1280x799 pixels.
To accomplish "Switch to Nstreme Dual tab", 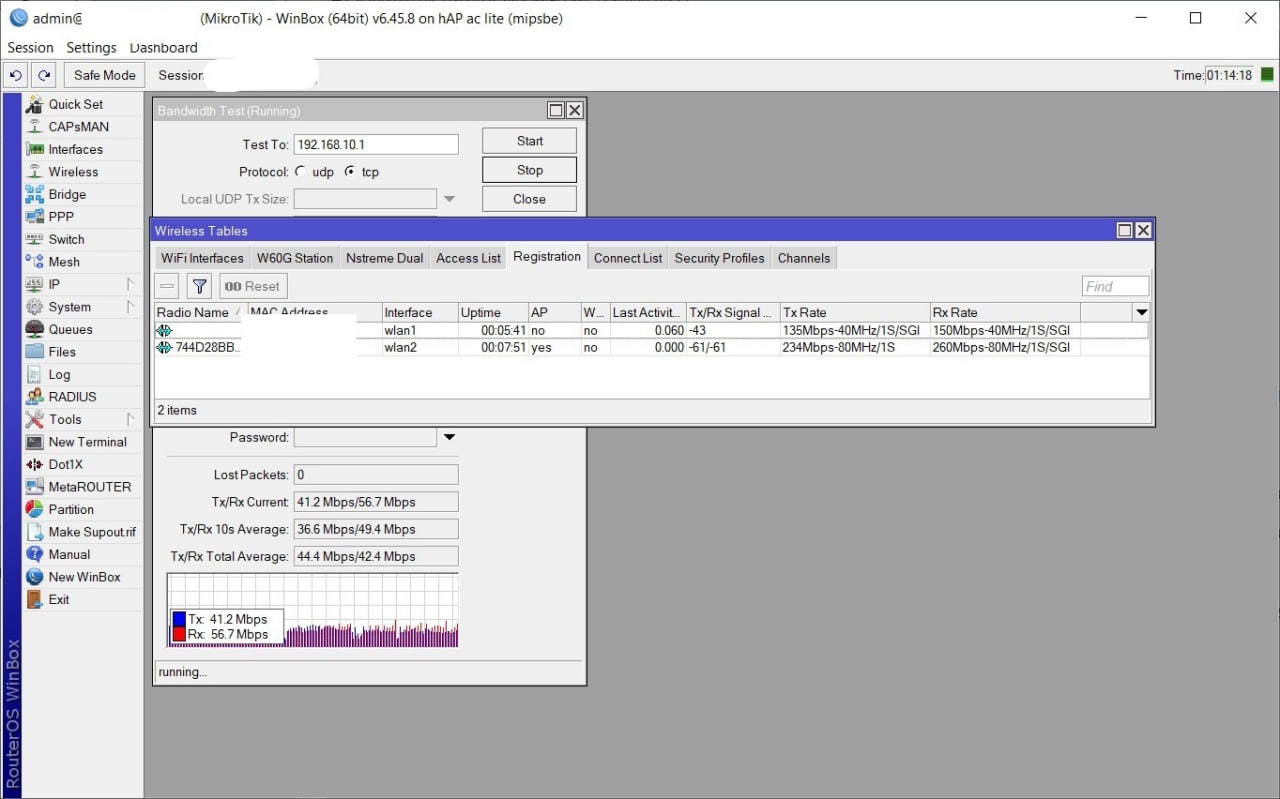I will [x=384, y=258].
